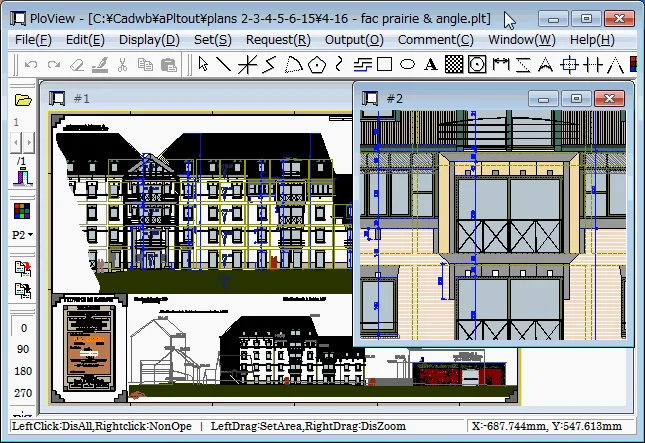This screenshot has height=443, width=645.
Task: Select the stepped double-line tool
Action: [362, 65]
